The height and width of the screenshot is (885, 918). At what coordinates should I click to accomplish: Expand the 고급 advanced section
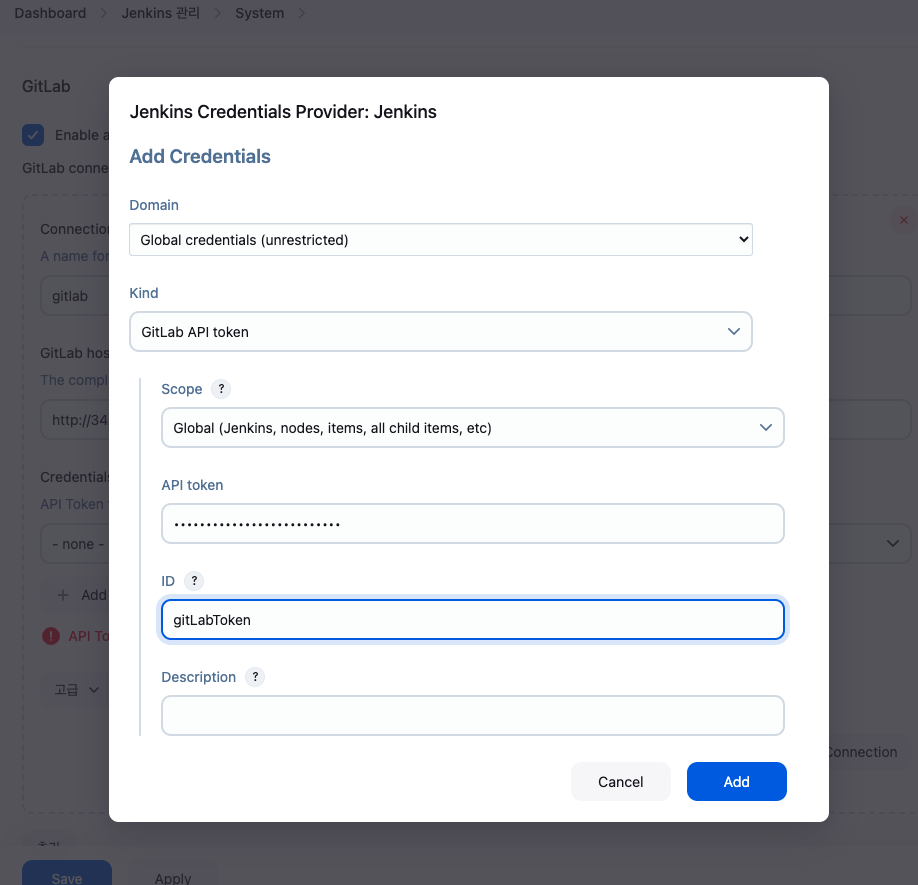point(76,690)
